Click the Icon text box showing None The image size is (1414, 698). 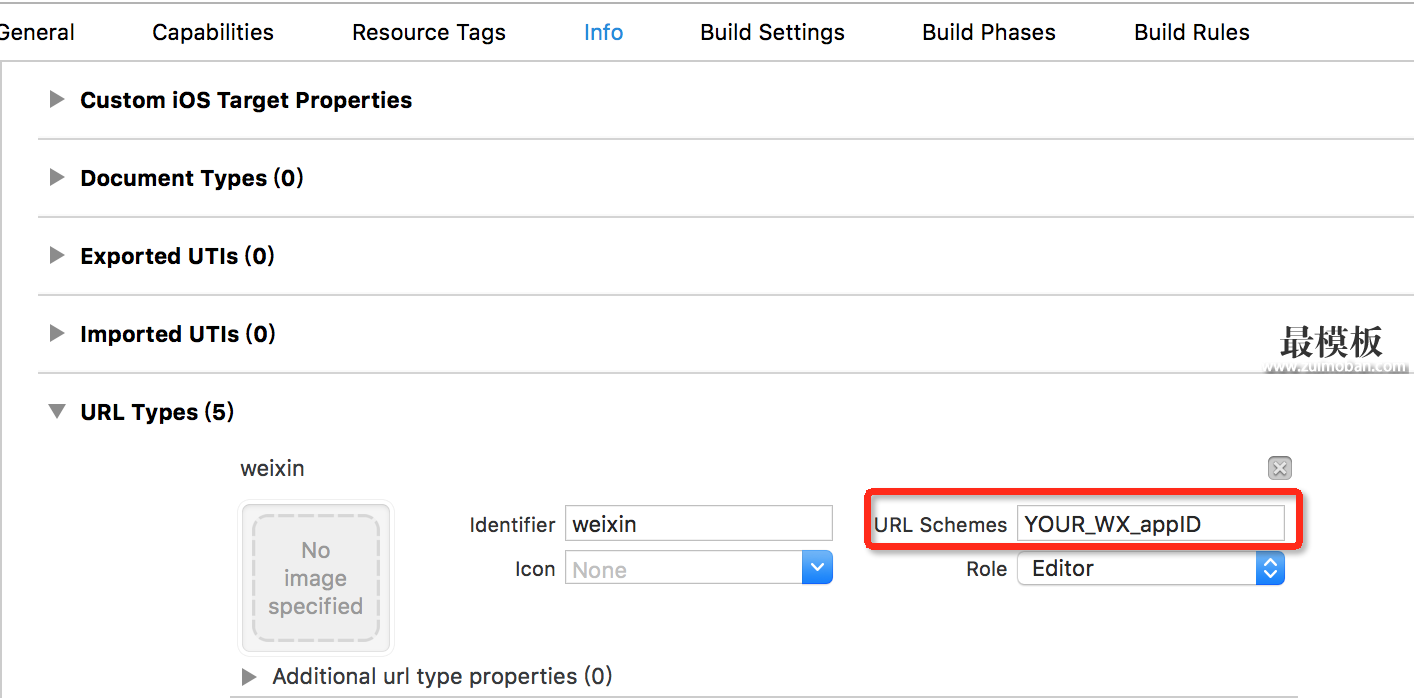(x=684, y=568)
